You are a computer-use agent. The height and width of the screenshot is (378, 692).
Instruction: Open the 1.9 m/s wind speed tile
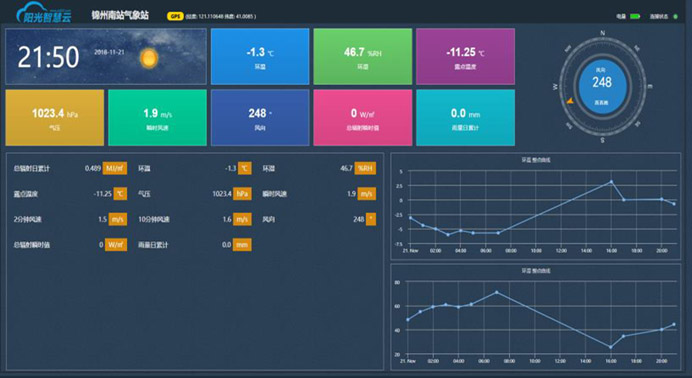point(157,118)
